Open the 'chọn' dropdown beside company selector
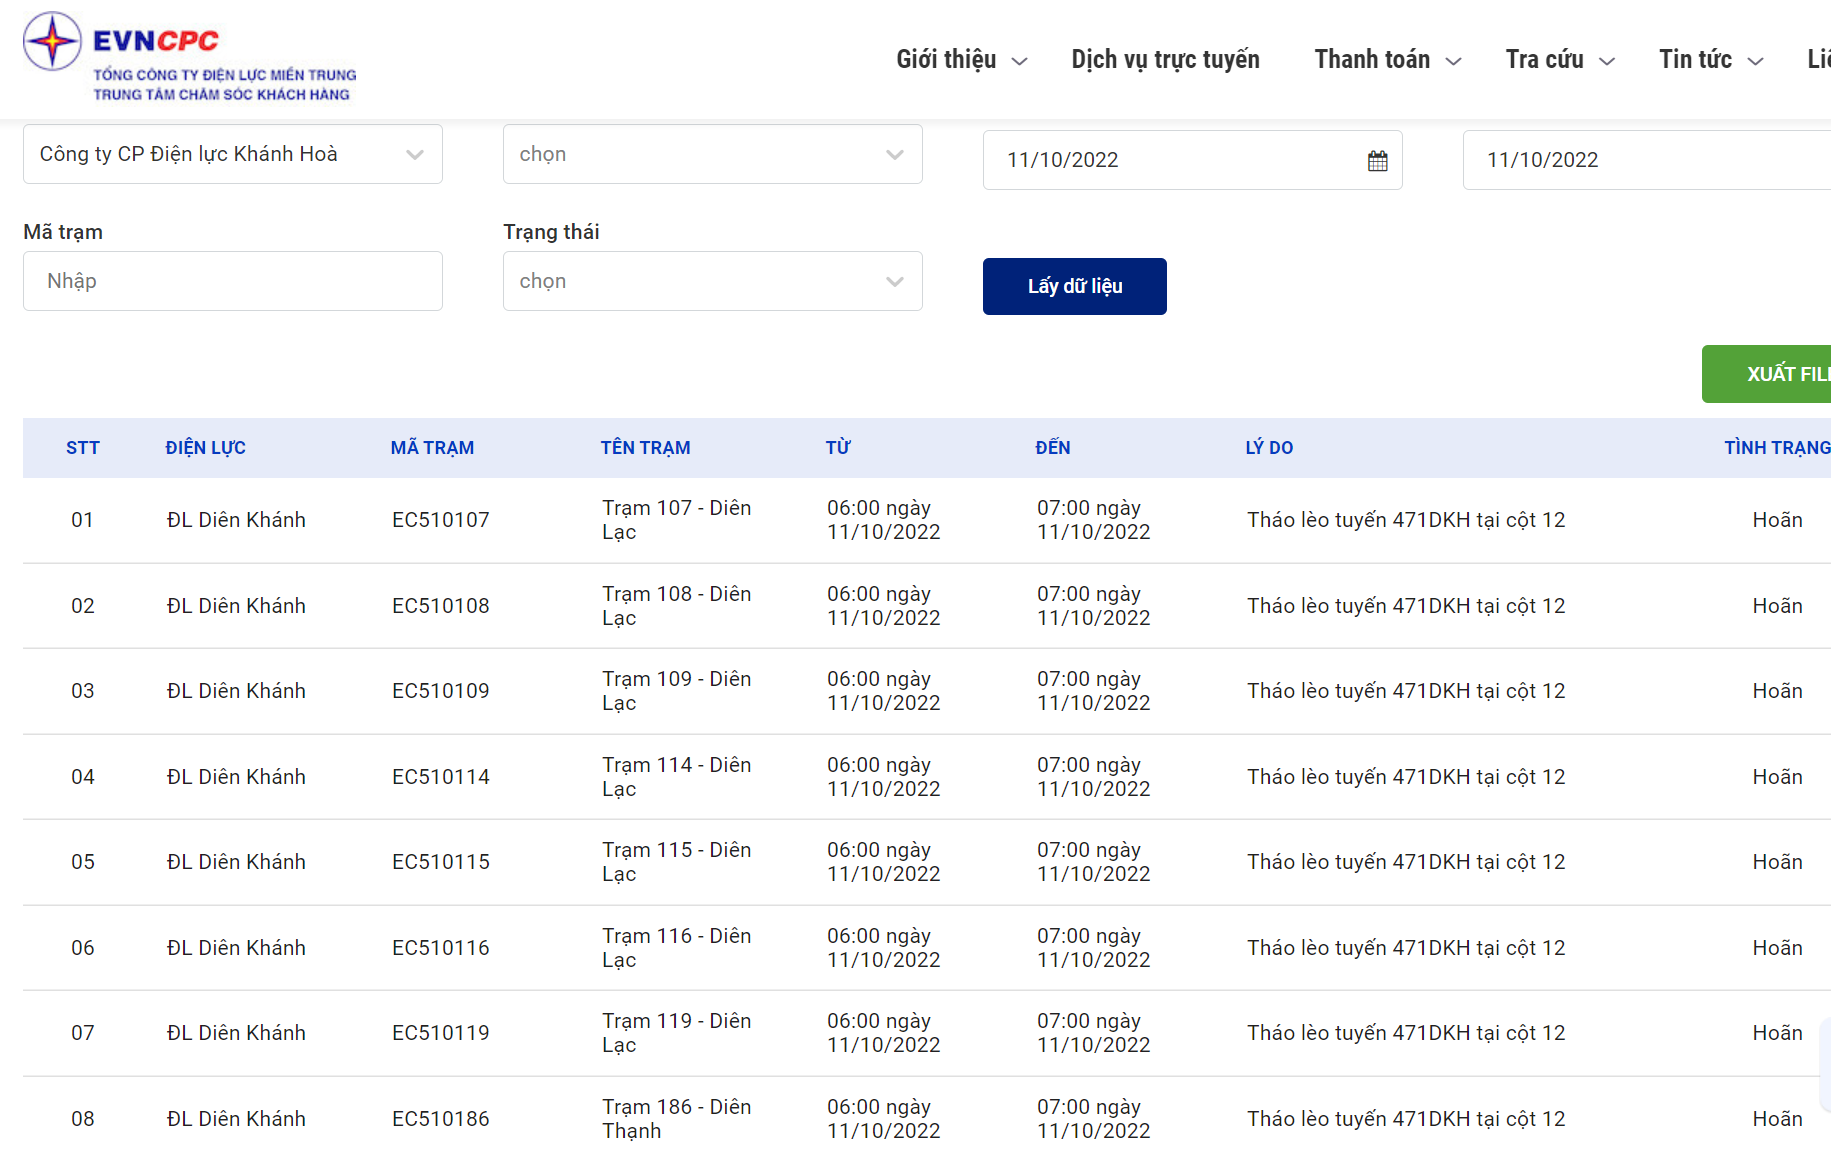 [712, 154]
